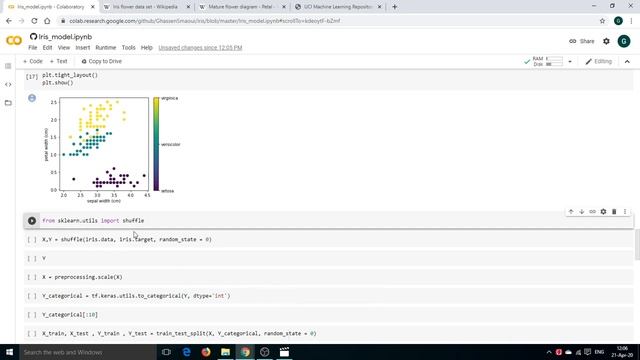Open a new browser tab

(x=394, y=7)
